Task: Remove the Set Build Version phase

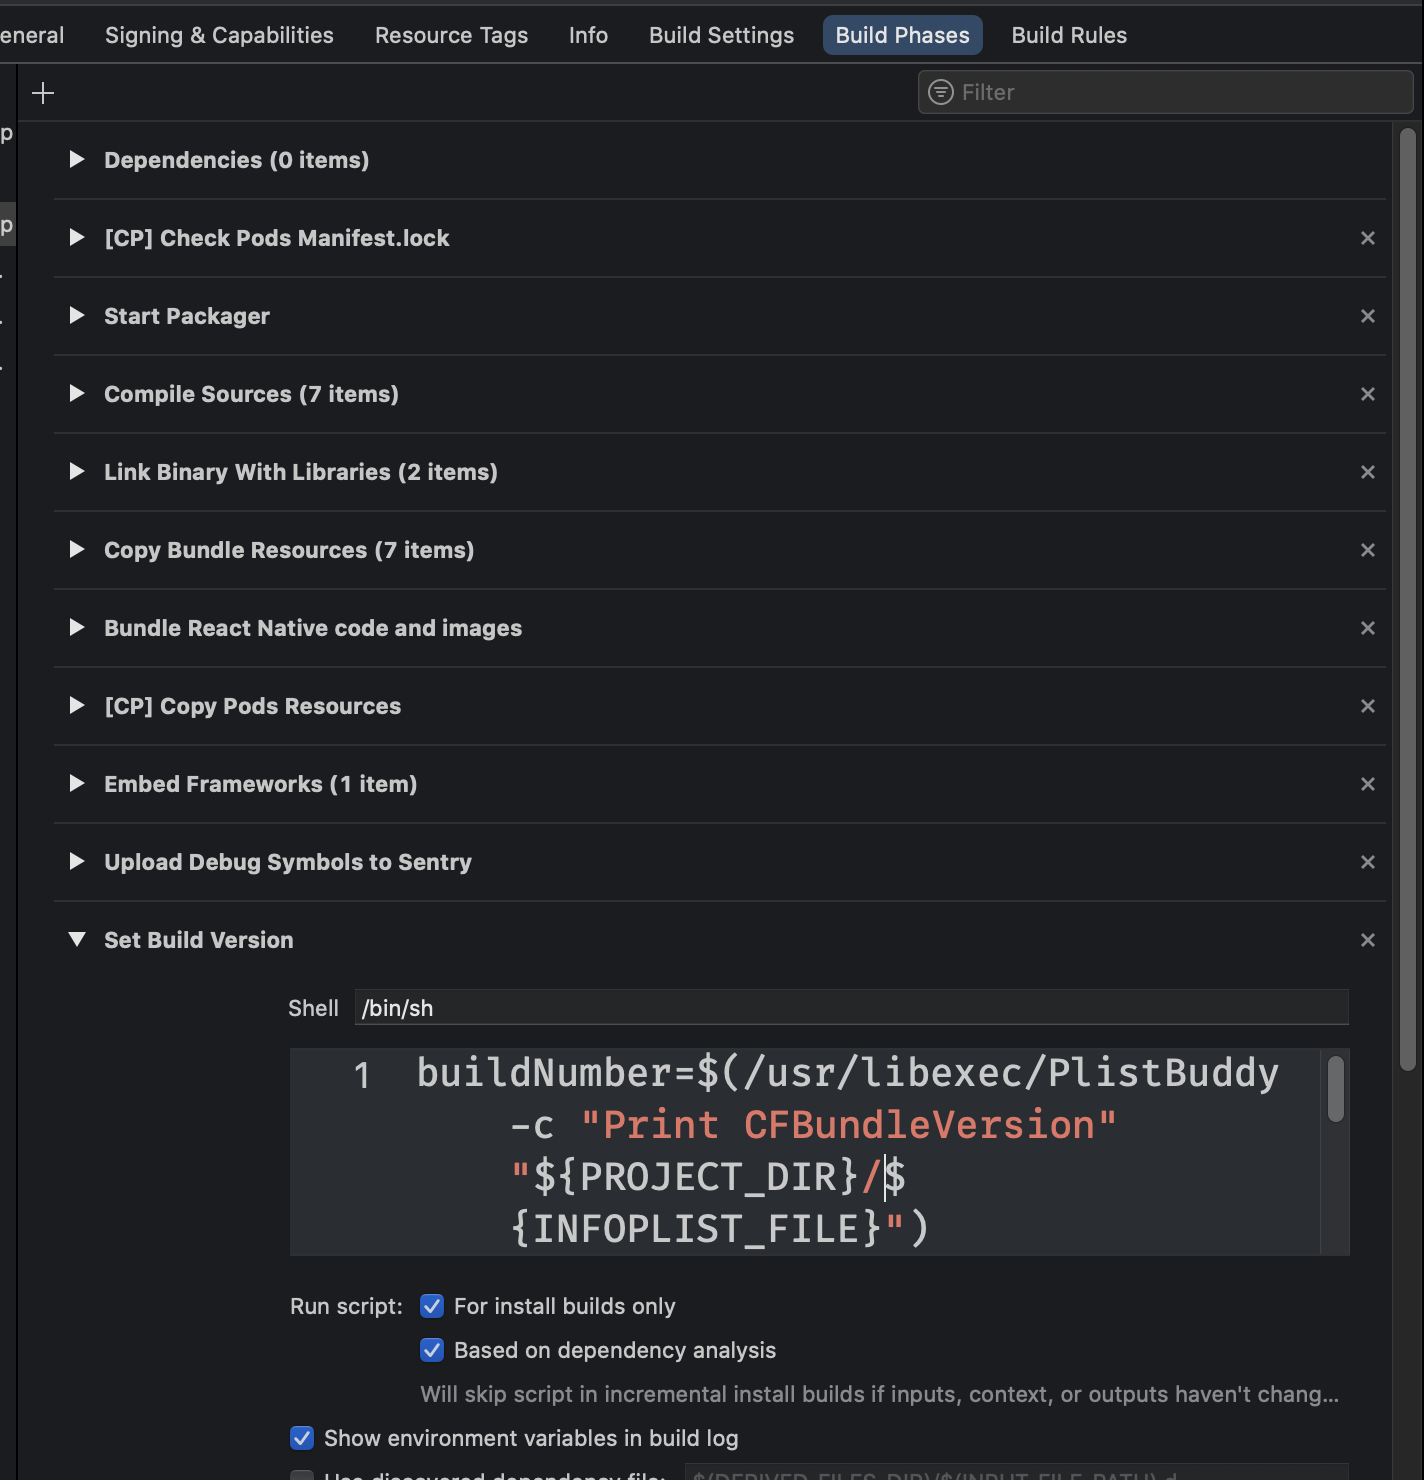Action: (x=1368, y=940)
